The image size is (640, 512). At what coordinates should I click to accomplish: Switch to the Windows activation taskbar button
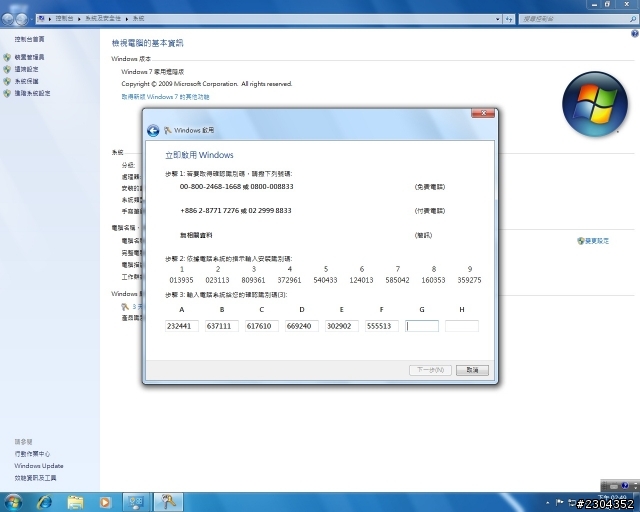pyautogui.click(x=168, y=502)
